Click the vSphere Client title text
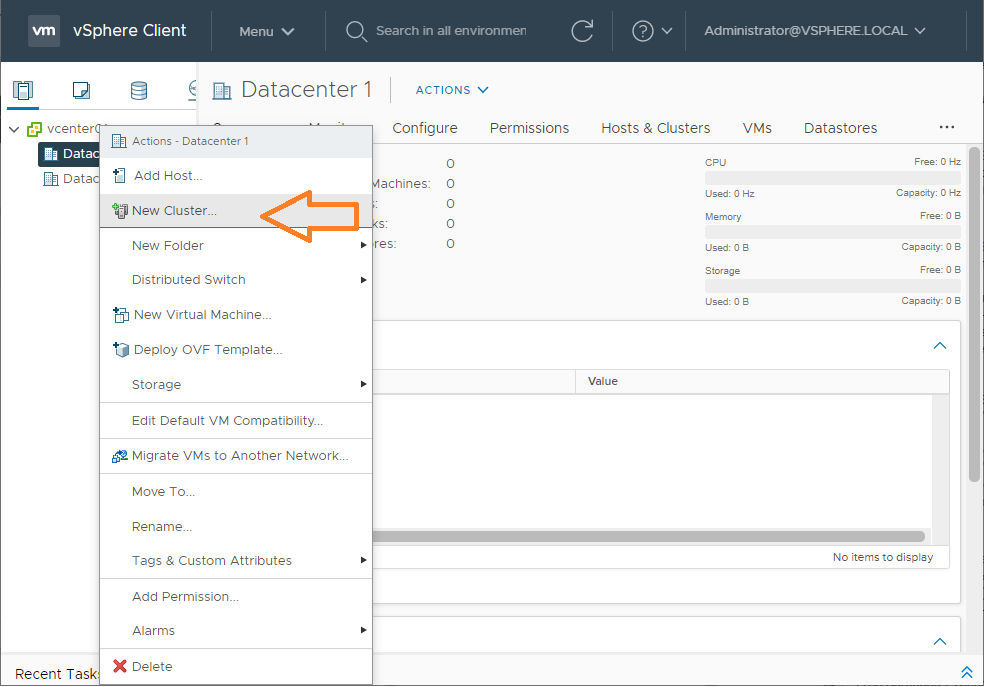 129,31
